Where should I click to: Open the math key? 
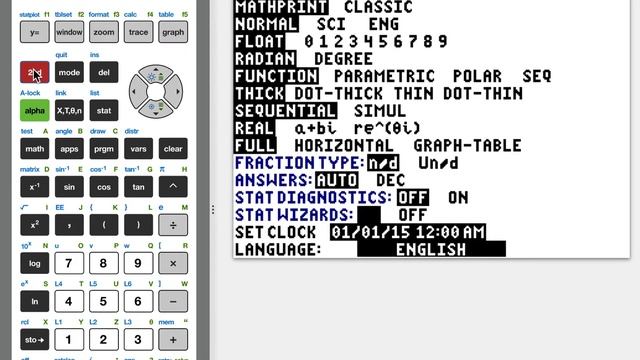click(x=35, y=149)
